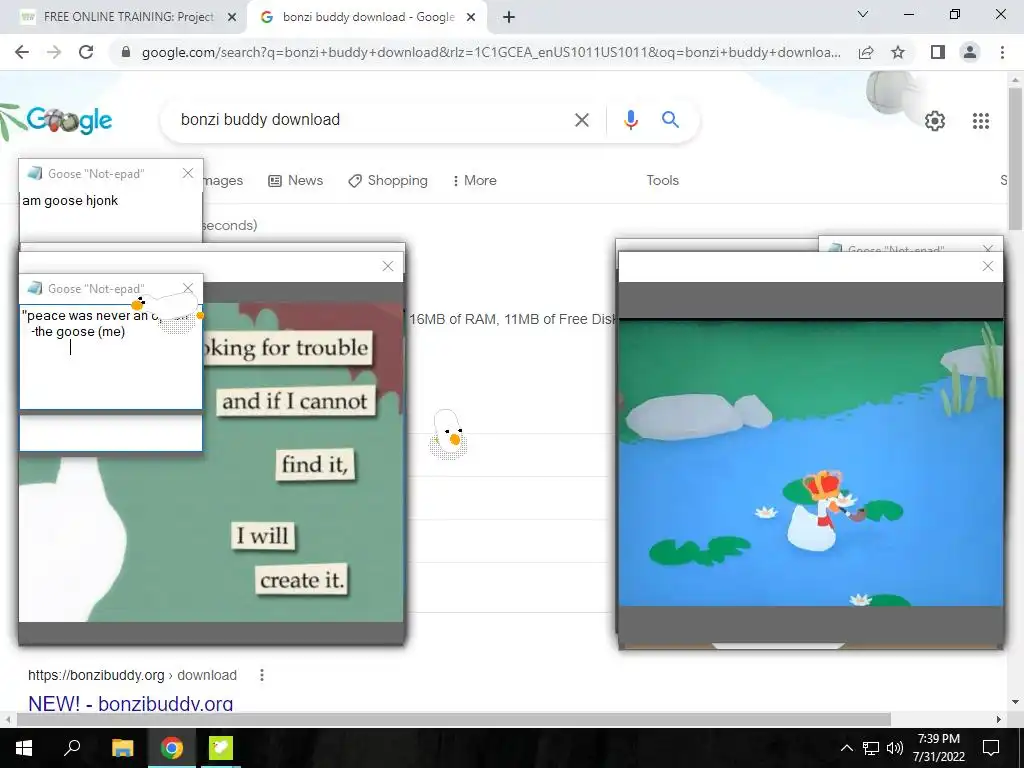Close the crowned goose pond image window
The image size is (1024, 768).
987,266
